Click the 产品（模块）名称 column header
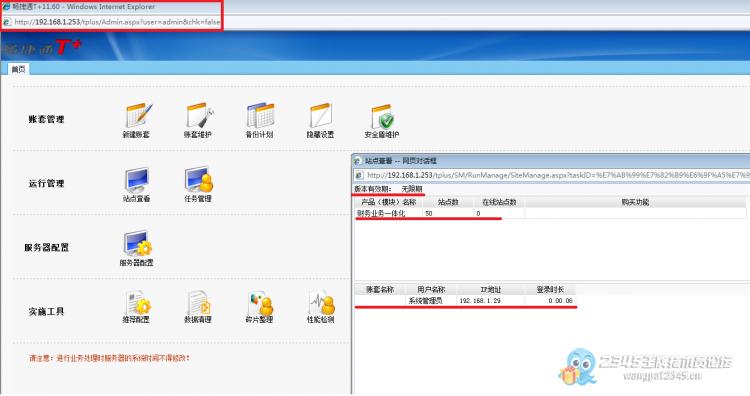Screen dimensions: 750x396 coord(388,202)
